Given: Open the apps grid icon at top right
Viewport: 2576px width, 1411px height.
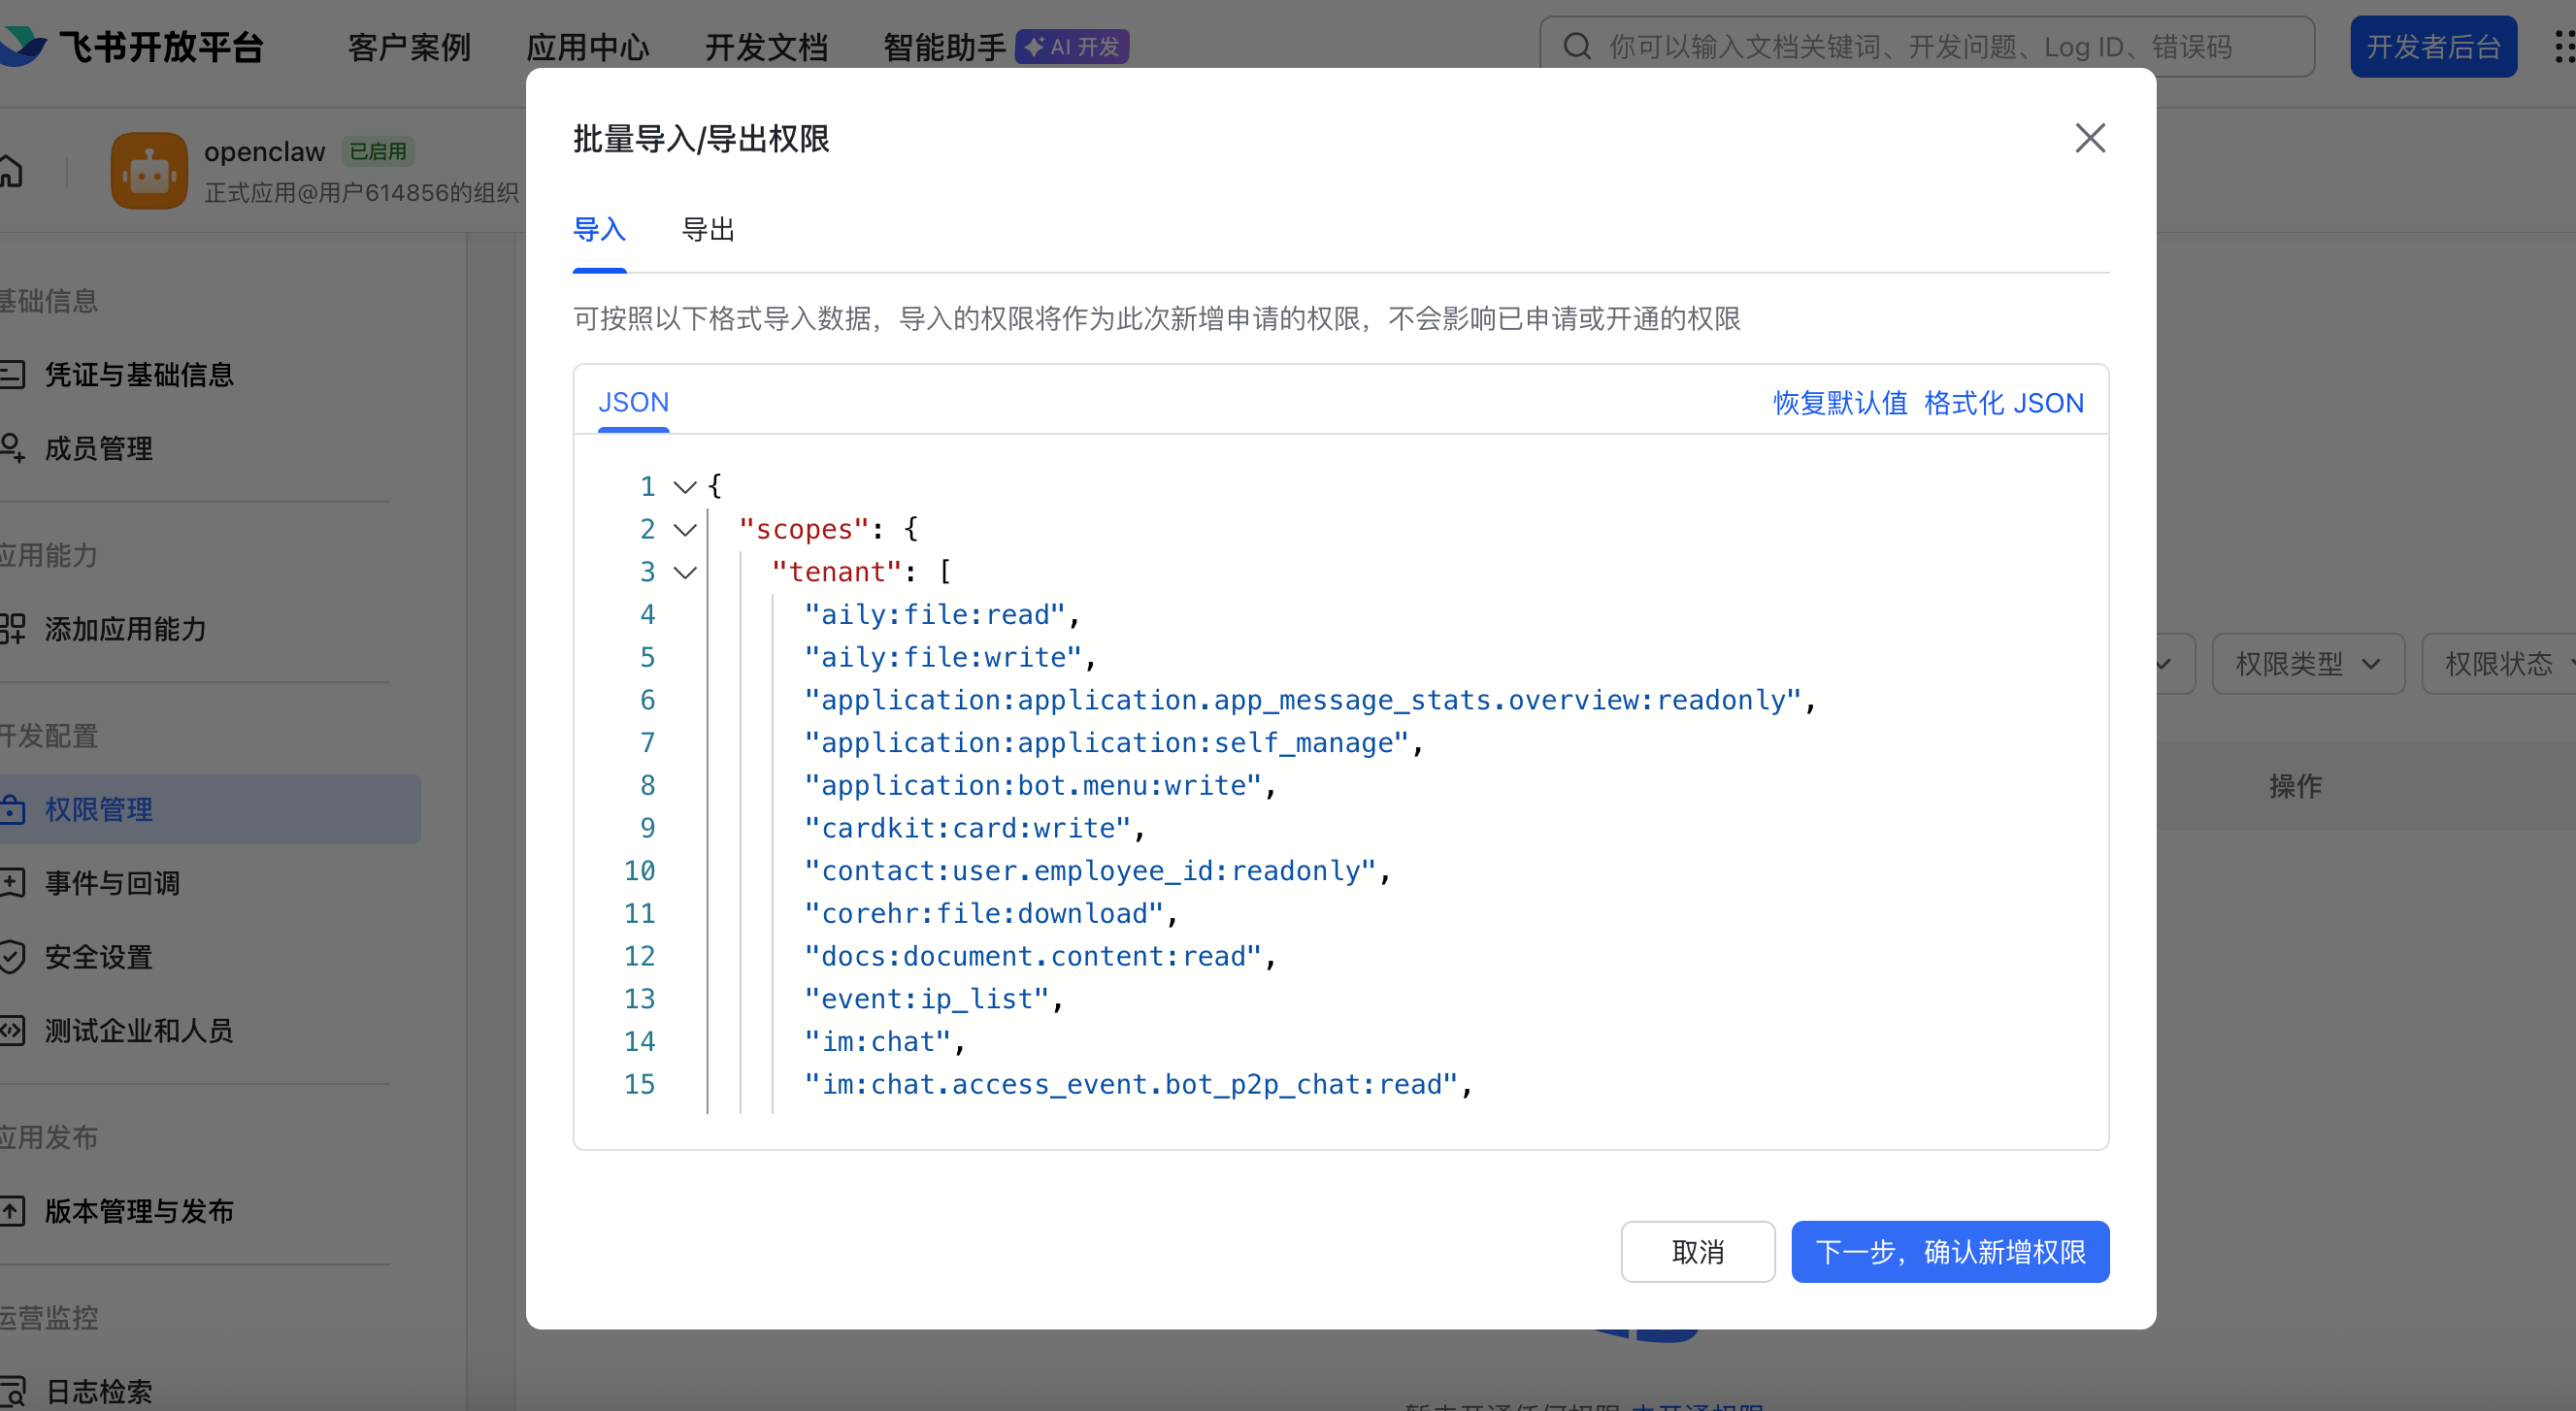Looking at the screenshot, I should tap(2565, 46).
